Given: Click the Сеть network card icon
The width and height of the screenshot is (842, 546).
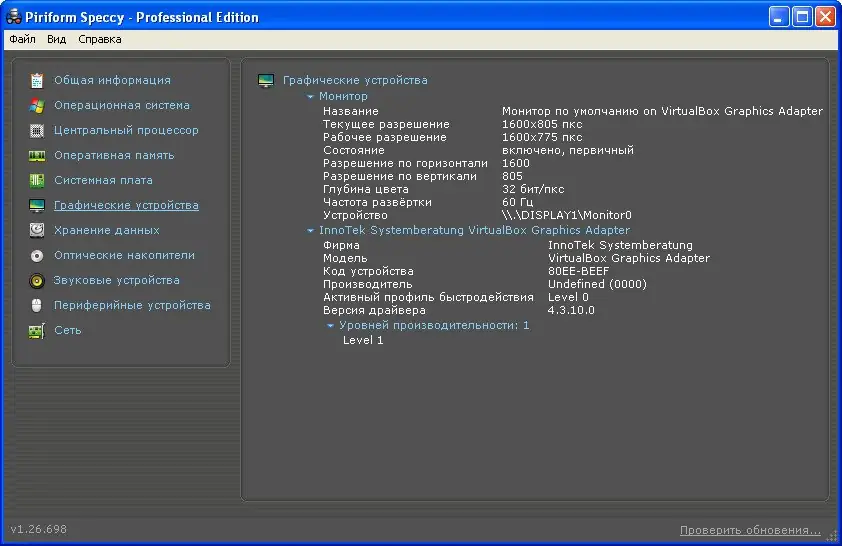Looking at the screenshot, I should (x=37, y=331).
